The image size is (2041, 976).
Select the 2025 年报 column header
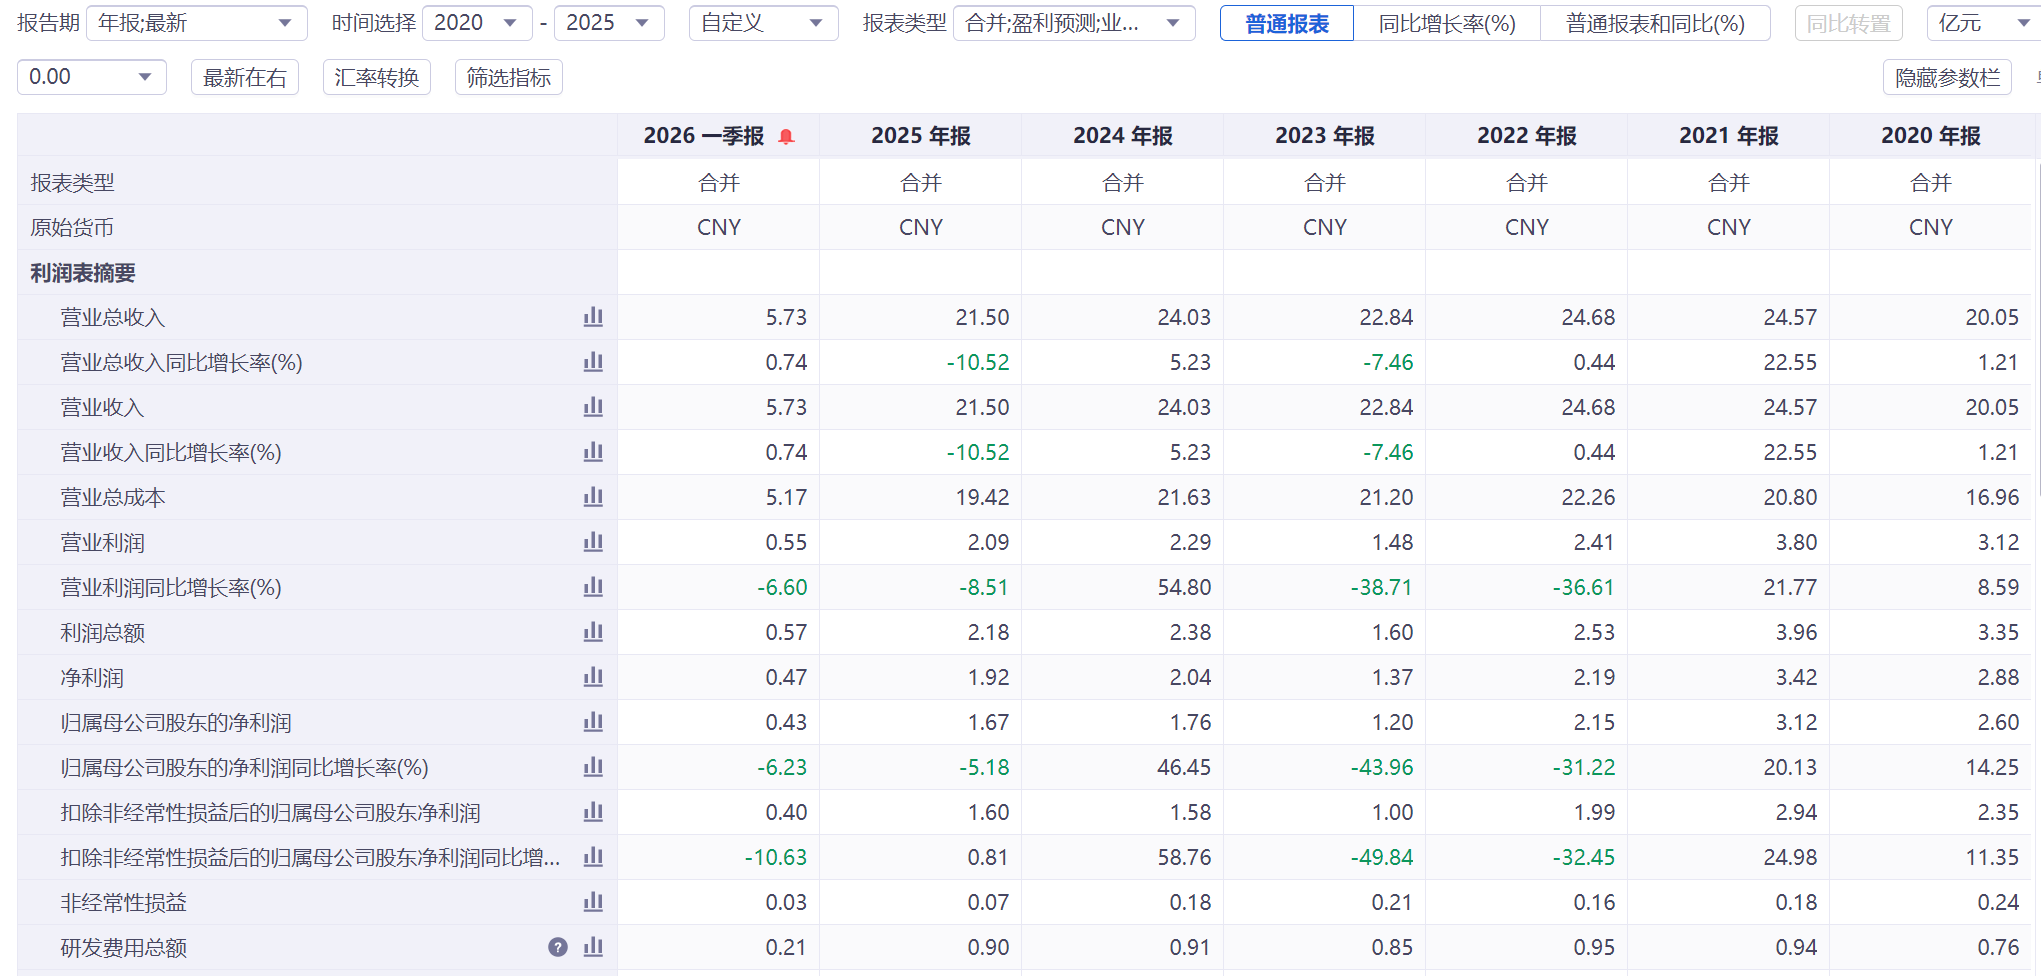tap(921, 136)
